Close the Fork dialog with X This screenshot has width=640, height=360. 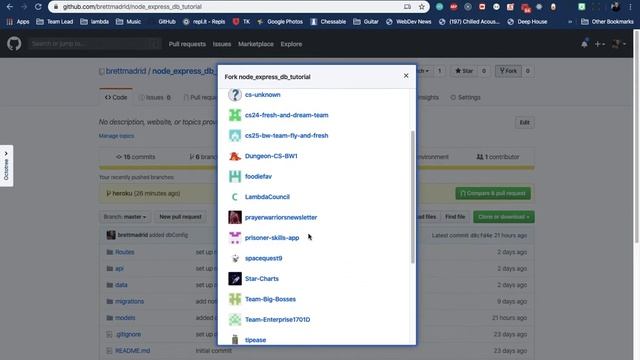tap(406, 76)
